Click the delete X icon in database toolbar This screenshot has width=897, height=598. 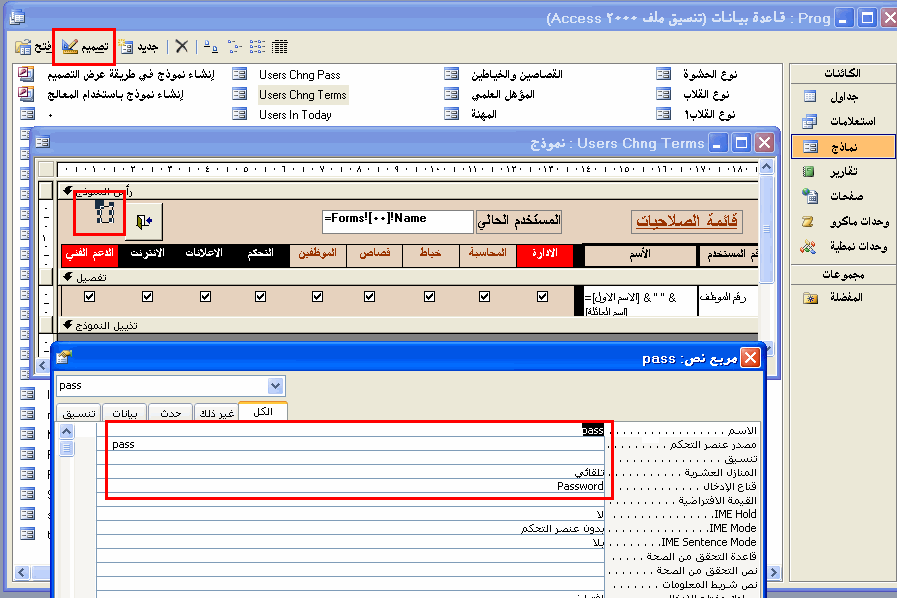(182, 46)
